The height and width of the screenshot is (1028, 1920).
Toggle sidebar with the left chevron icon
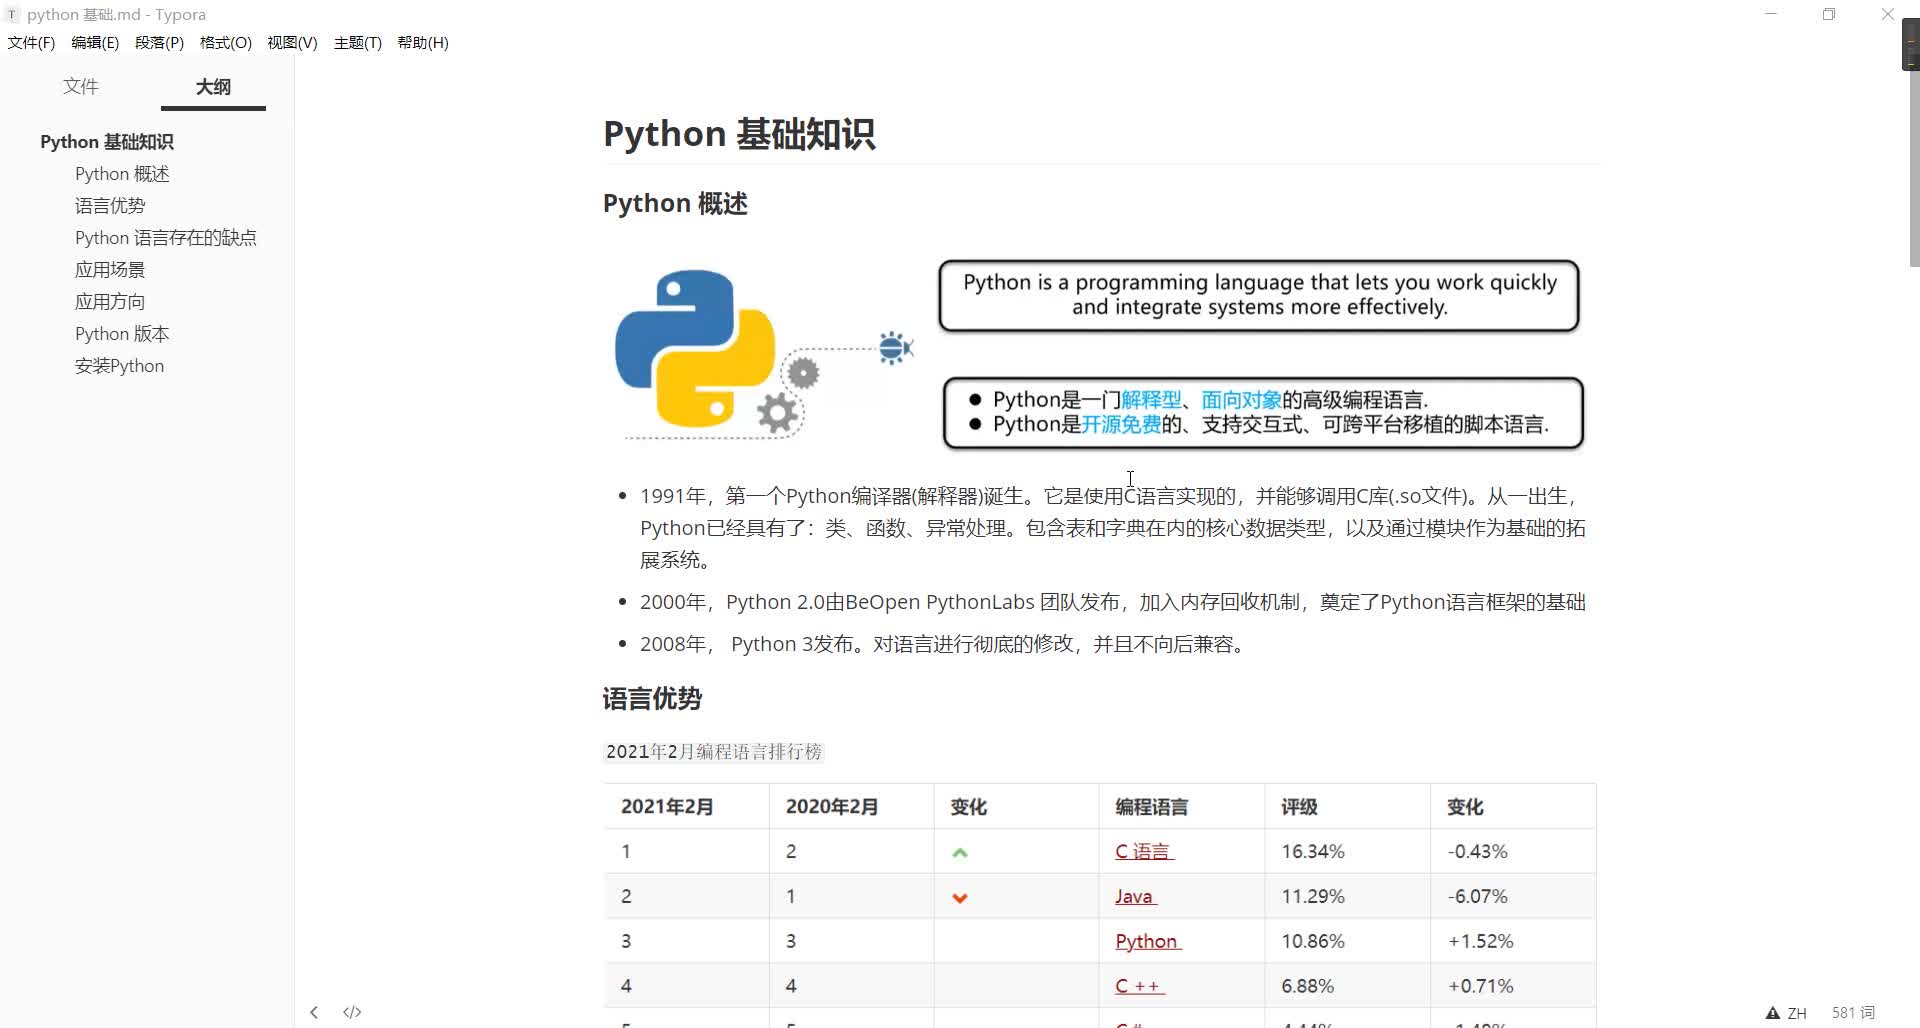click(x=314, y=1012)
